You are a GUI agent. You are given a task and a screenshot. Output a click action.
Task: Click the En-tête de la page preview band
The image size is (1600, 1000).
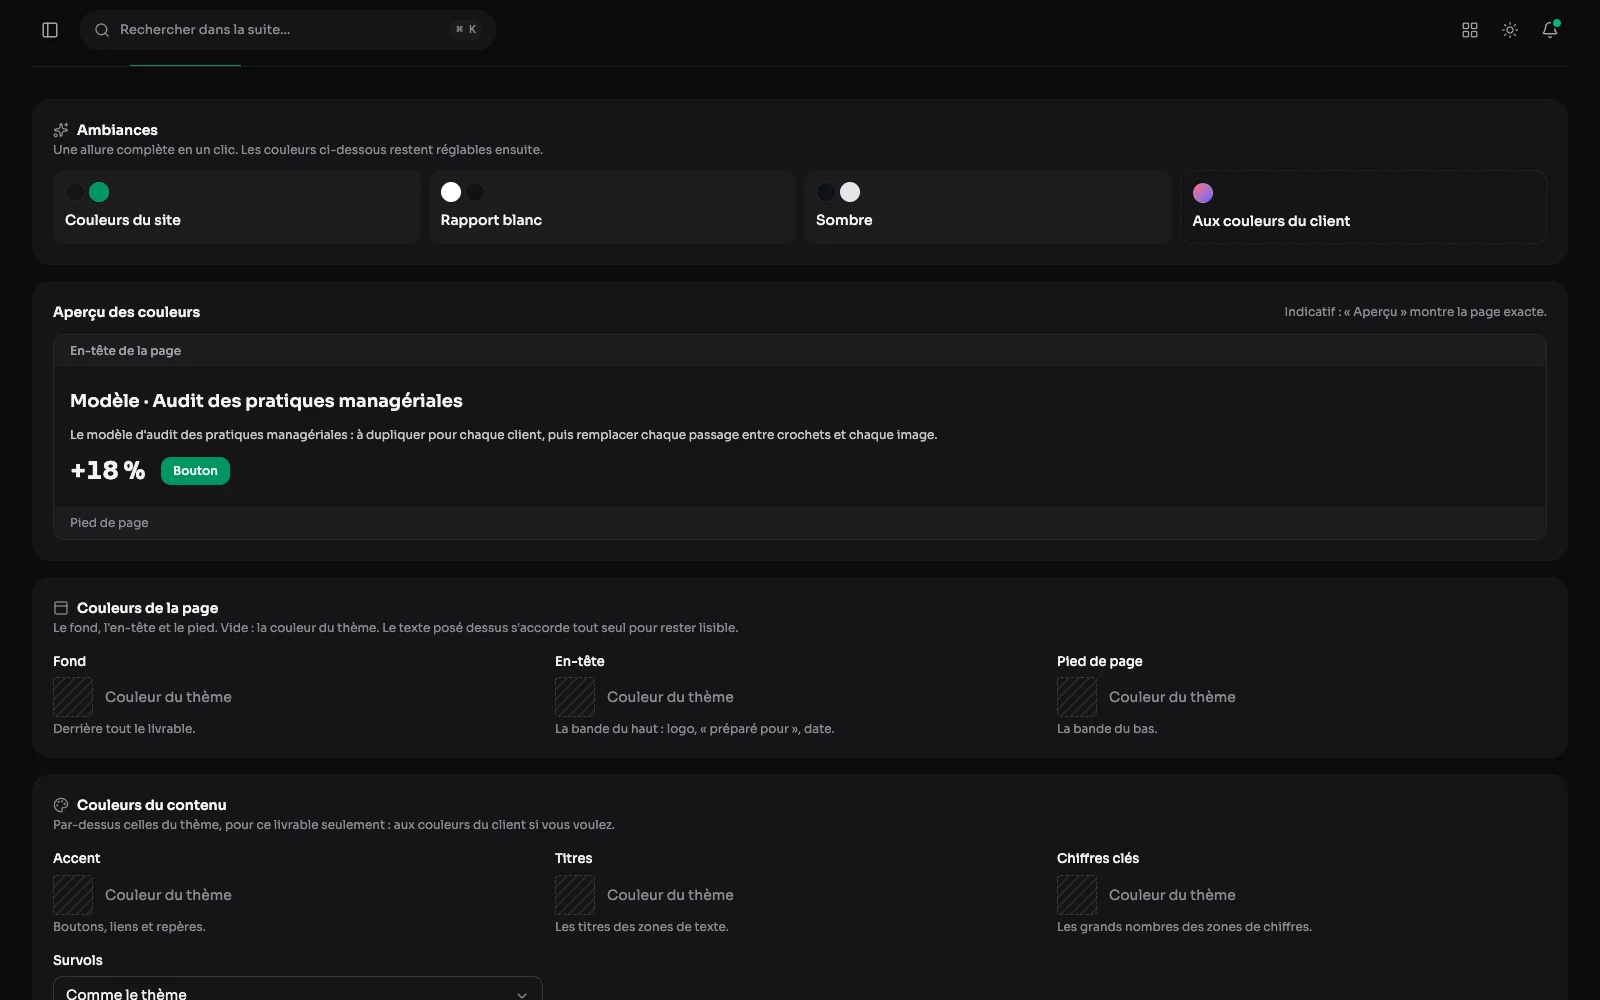pos(800,351)
